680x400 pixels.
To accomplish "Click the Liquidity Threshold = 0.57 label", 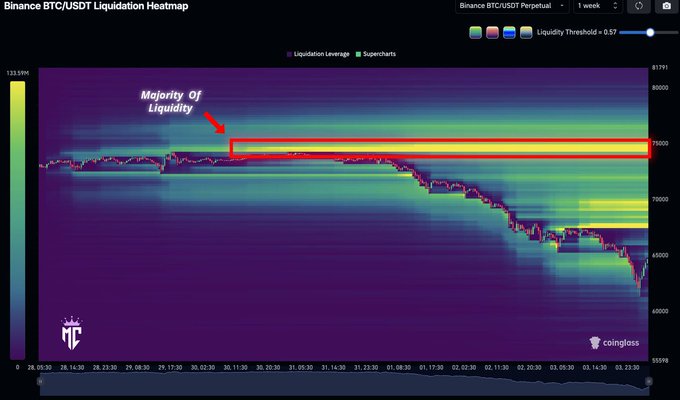I will click(576, 32).
